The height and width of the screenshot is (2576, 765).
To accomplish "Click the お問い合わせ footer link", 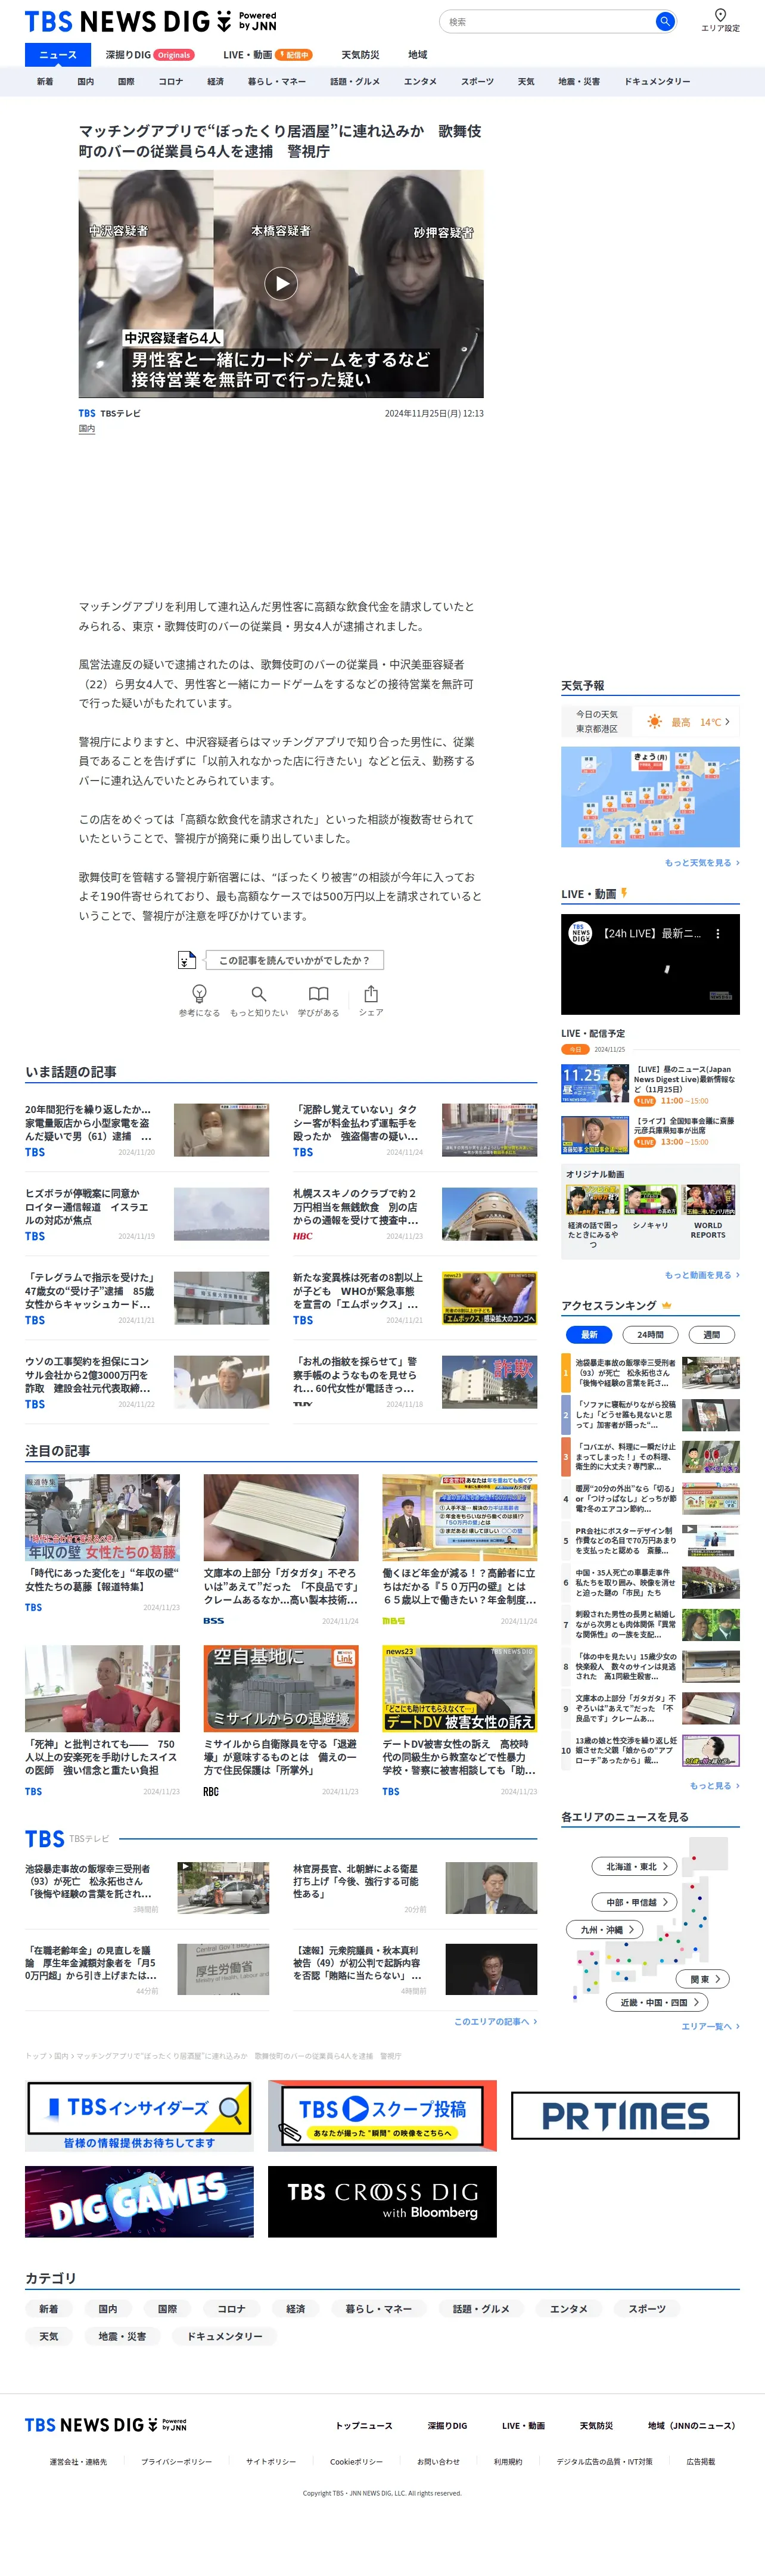I will [438, 2461].
